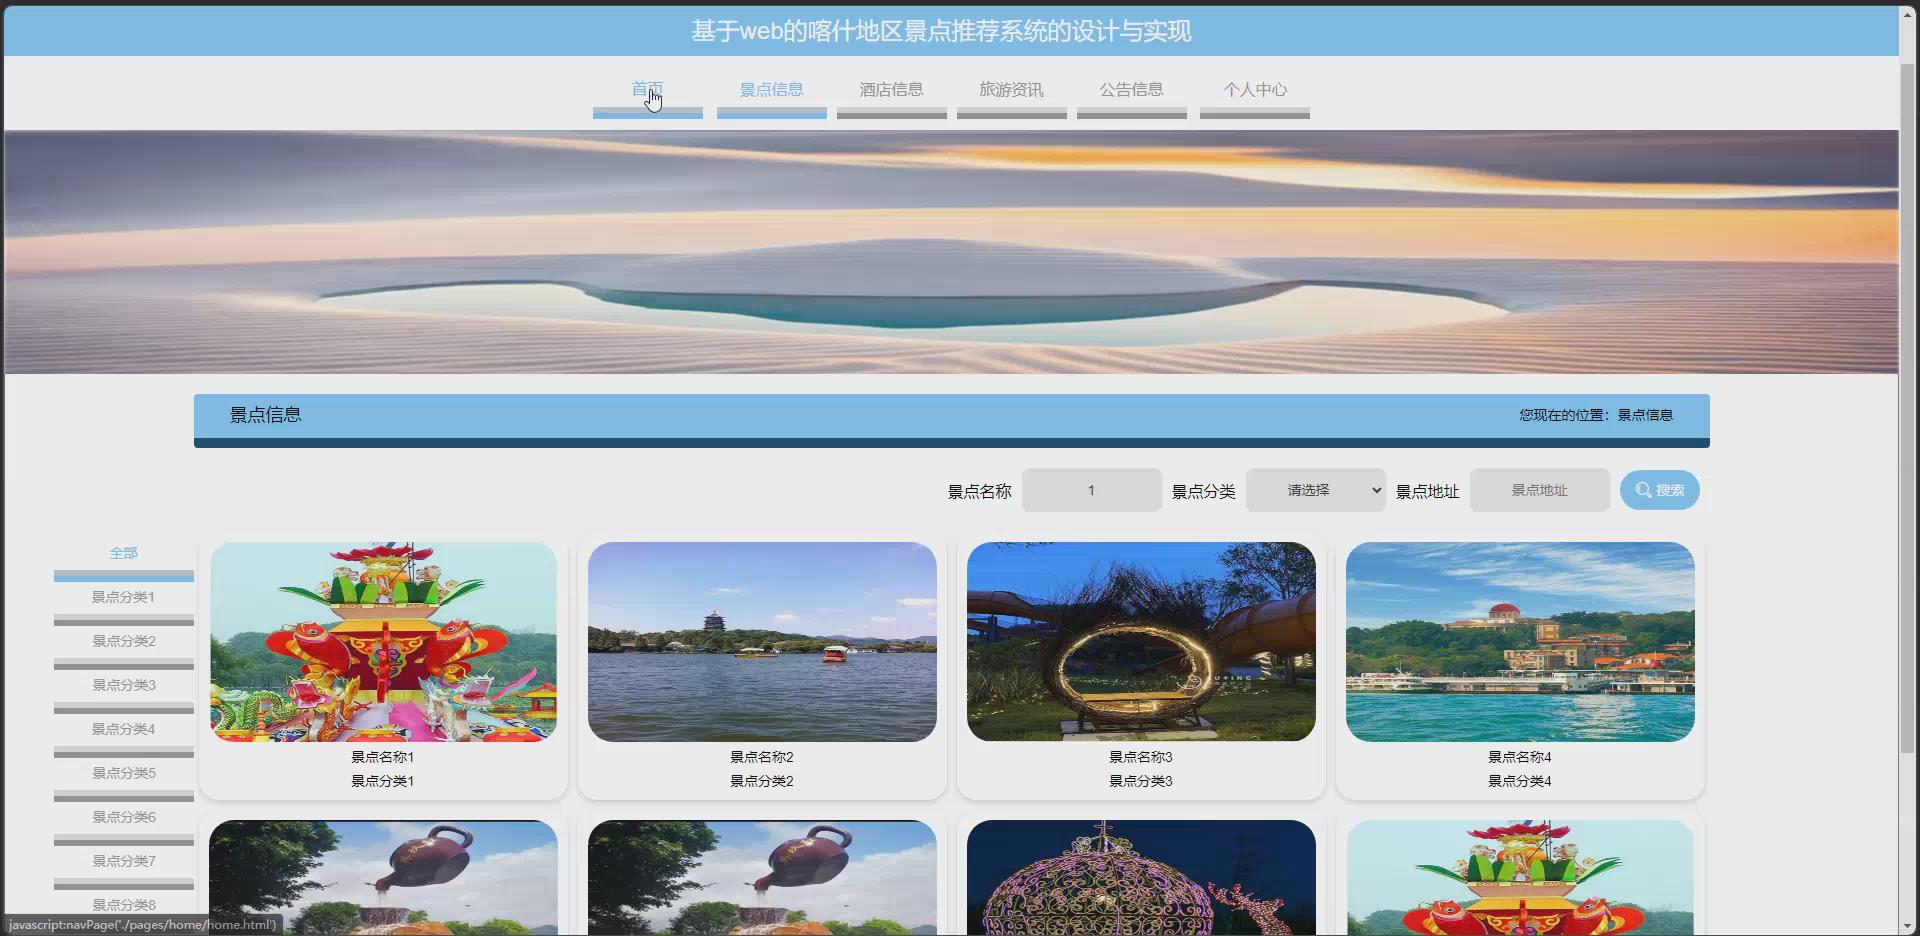
Task: Open the 景点名称3 glowing ring photo
Action: coord(1141,642)
